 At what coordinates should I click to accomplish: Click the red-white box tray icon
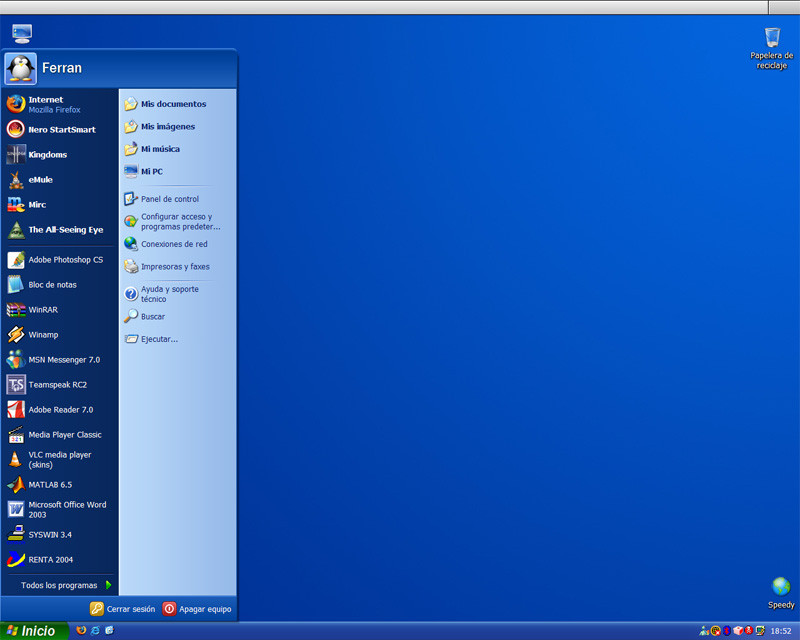pyautogui.click(x=738, y=631)
